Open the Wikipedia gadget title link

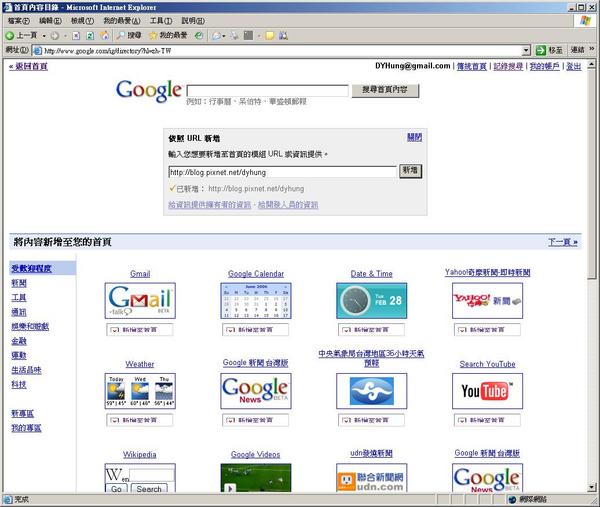pos(140,455)
